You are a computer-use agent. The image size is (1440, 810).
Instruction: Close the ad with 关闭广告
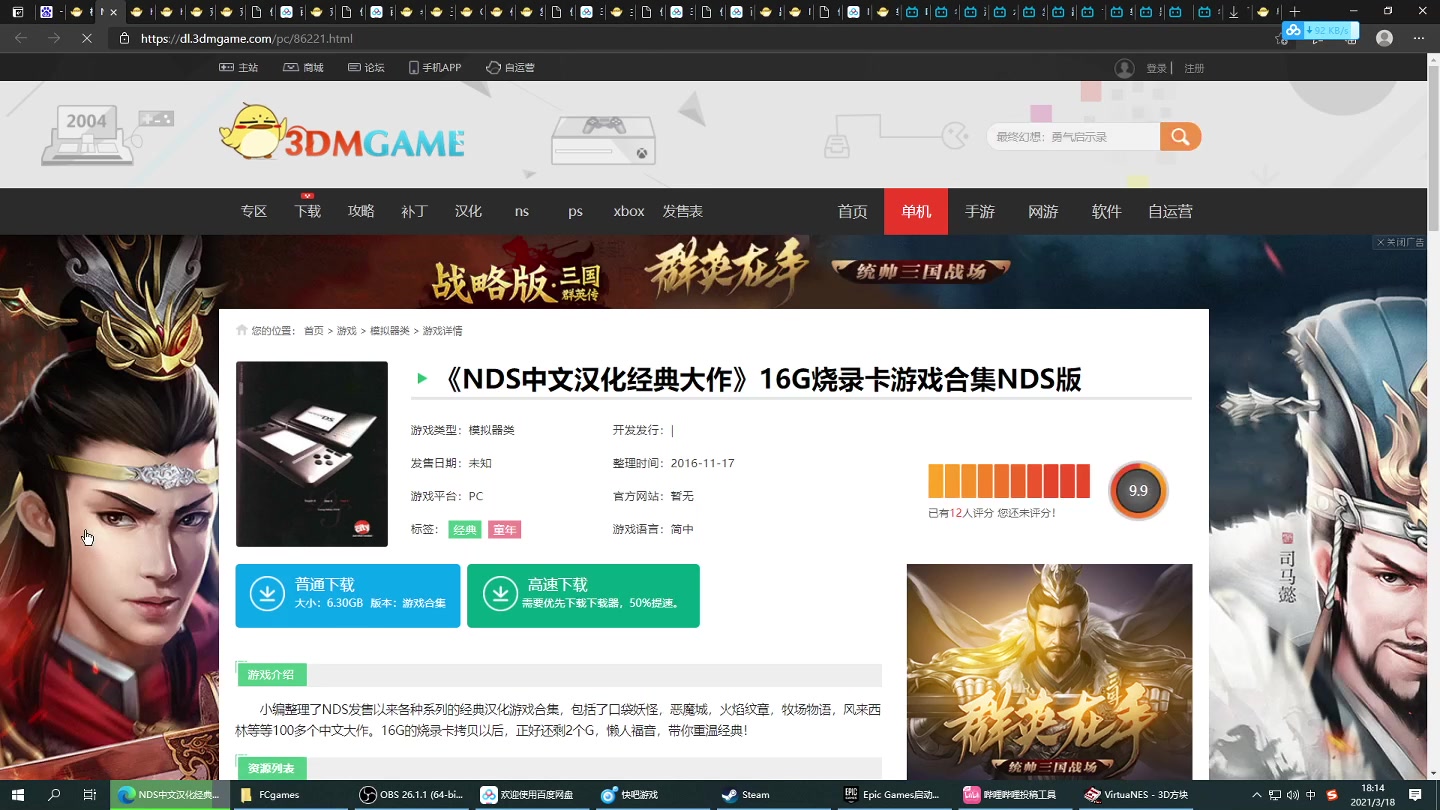1400,242
